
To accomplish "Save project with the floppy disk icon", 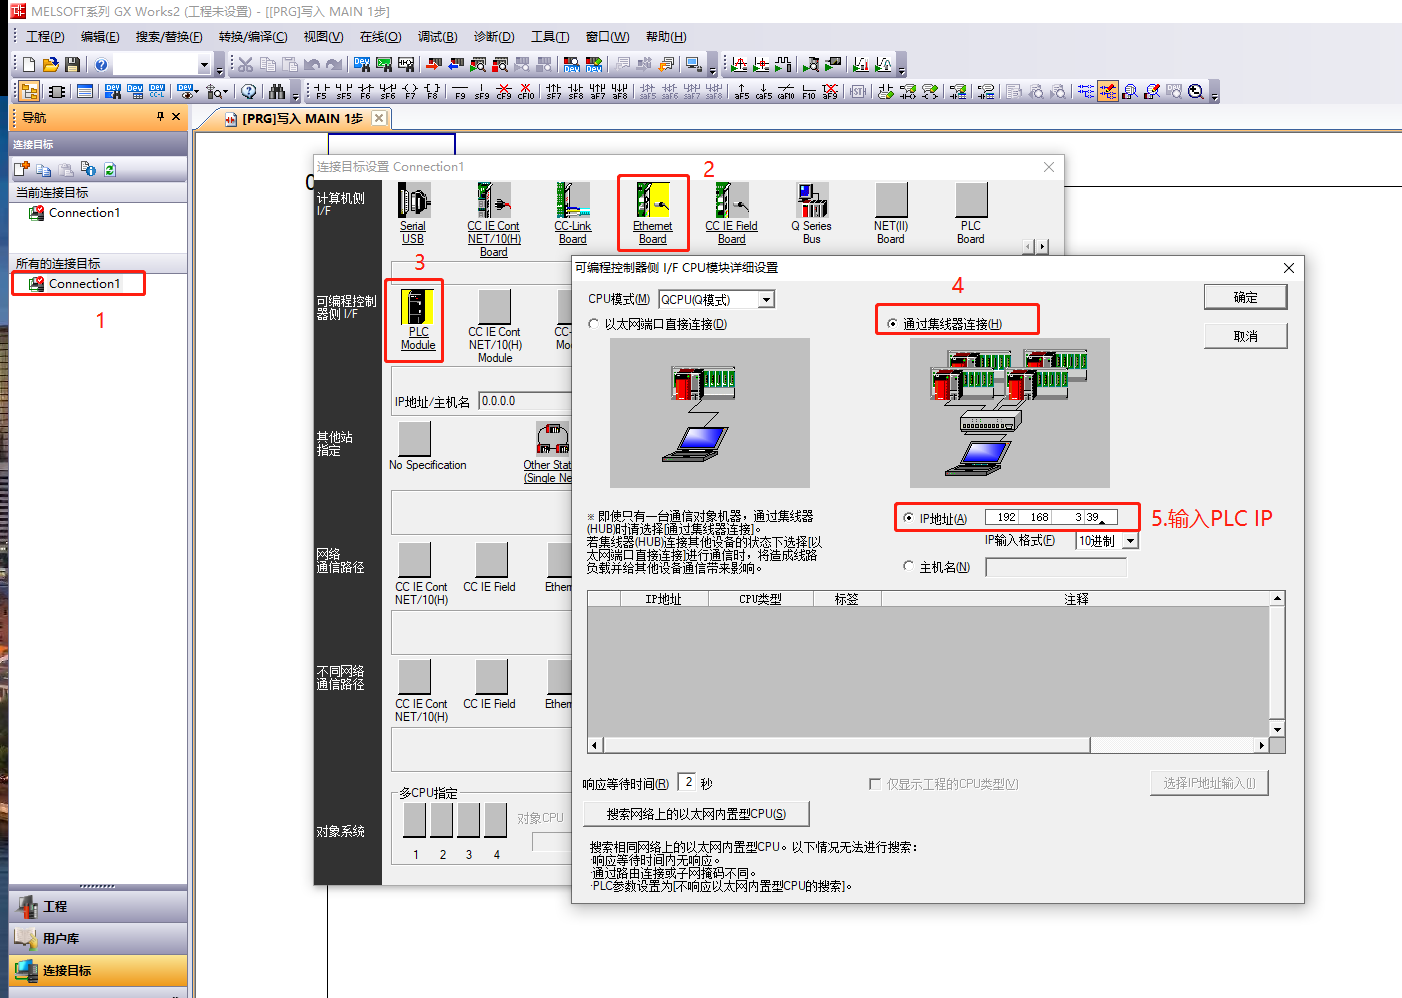I will click(72, 65).
